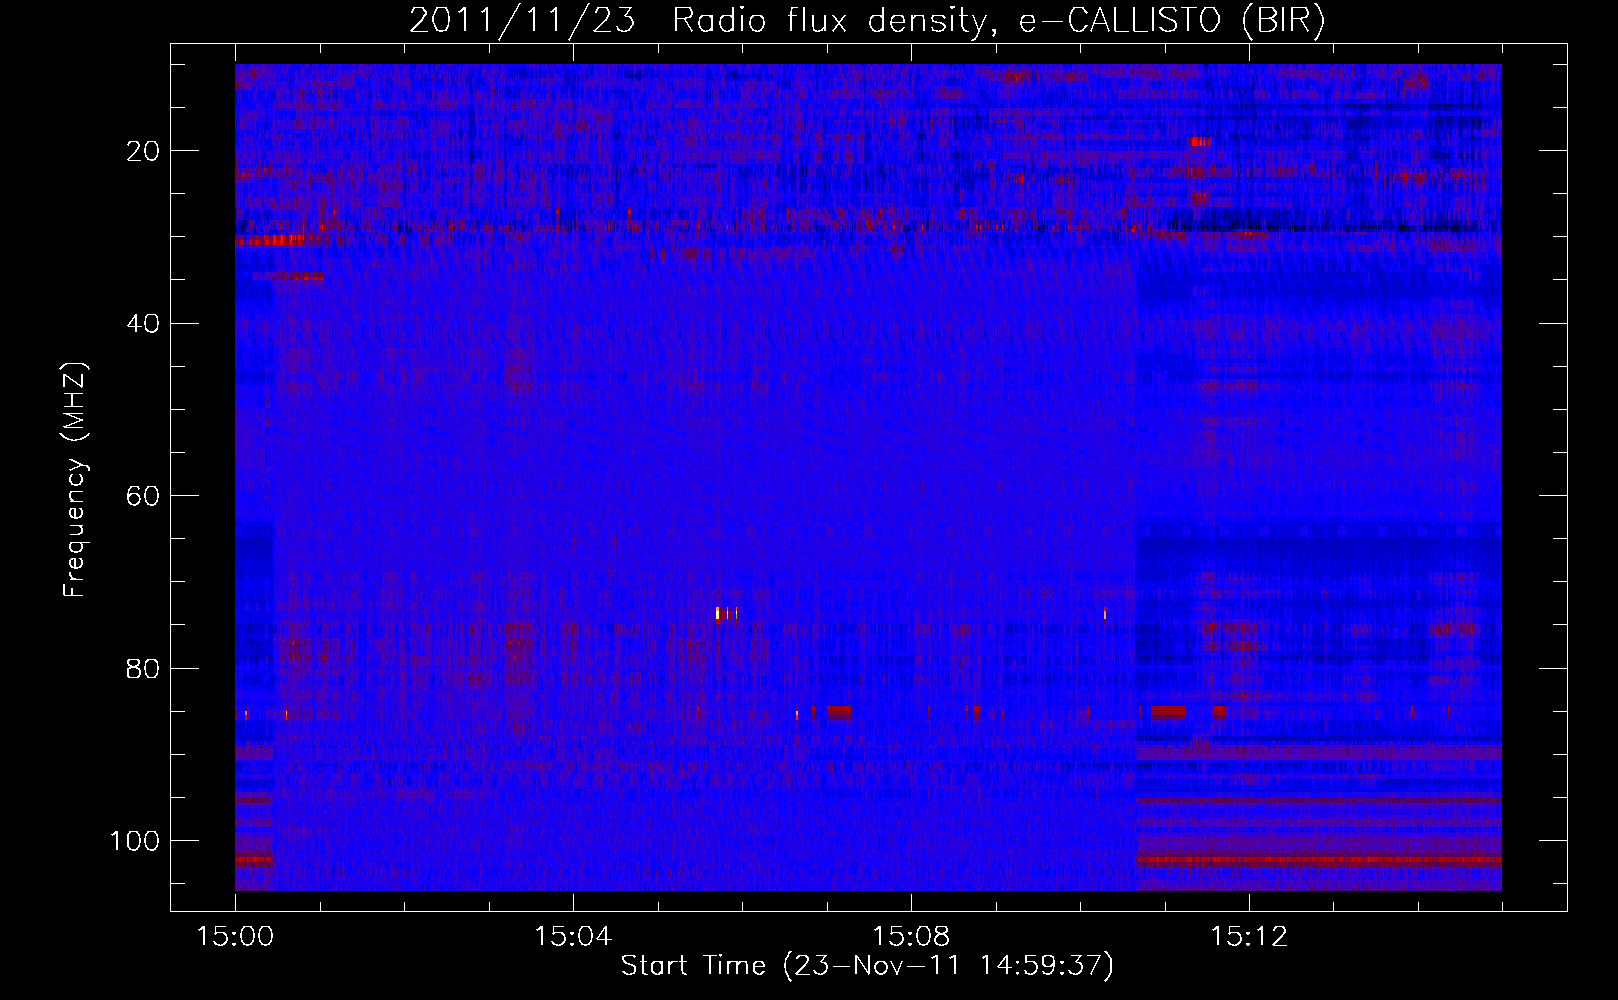The image size is (1618, 1000).
Task: Select the 80 frequency tick label
Action: [x=144, y=668]
